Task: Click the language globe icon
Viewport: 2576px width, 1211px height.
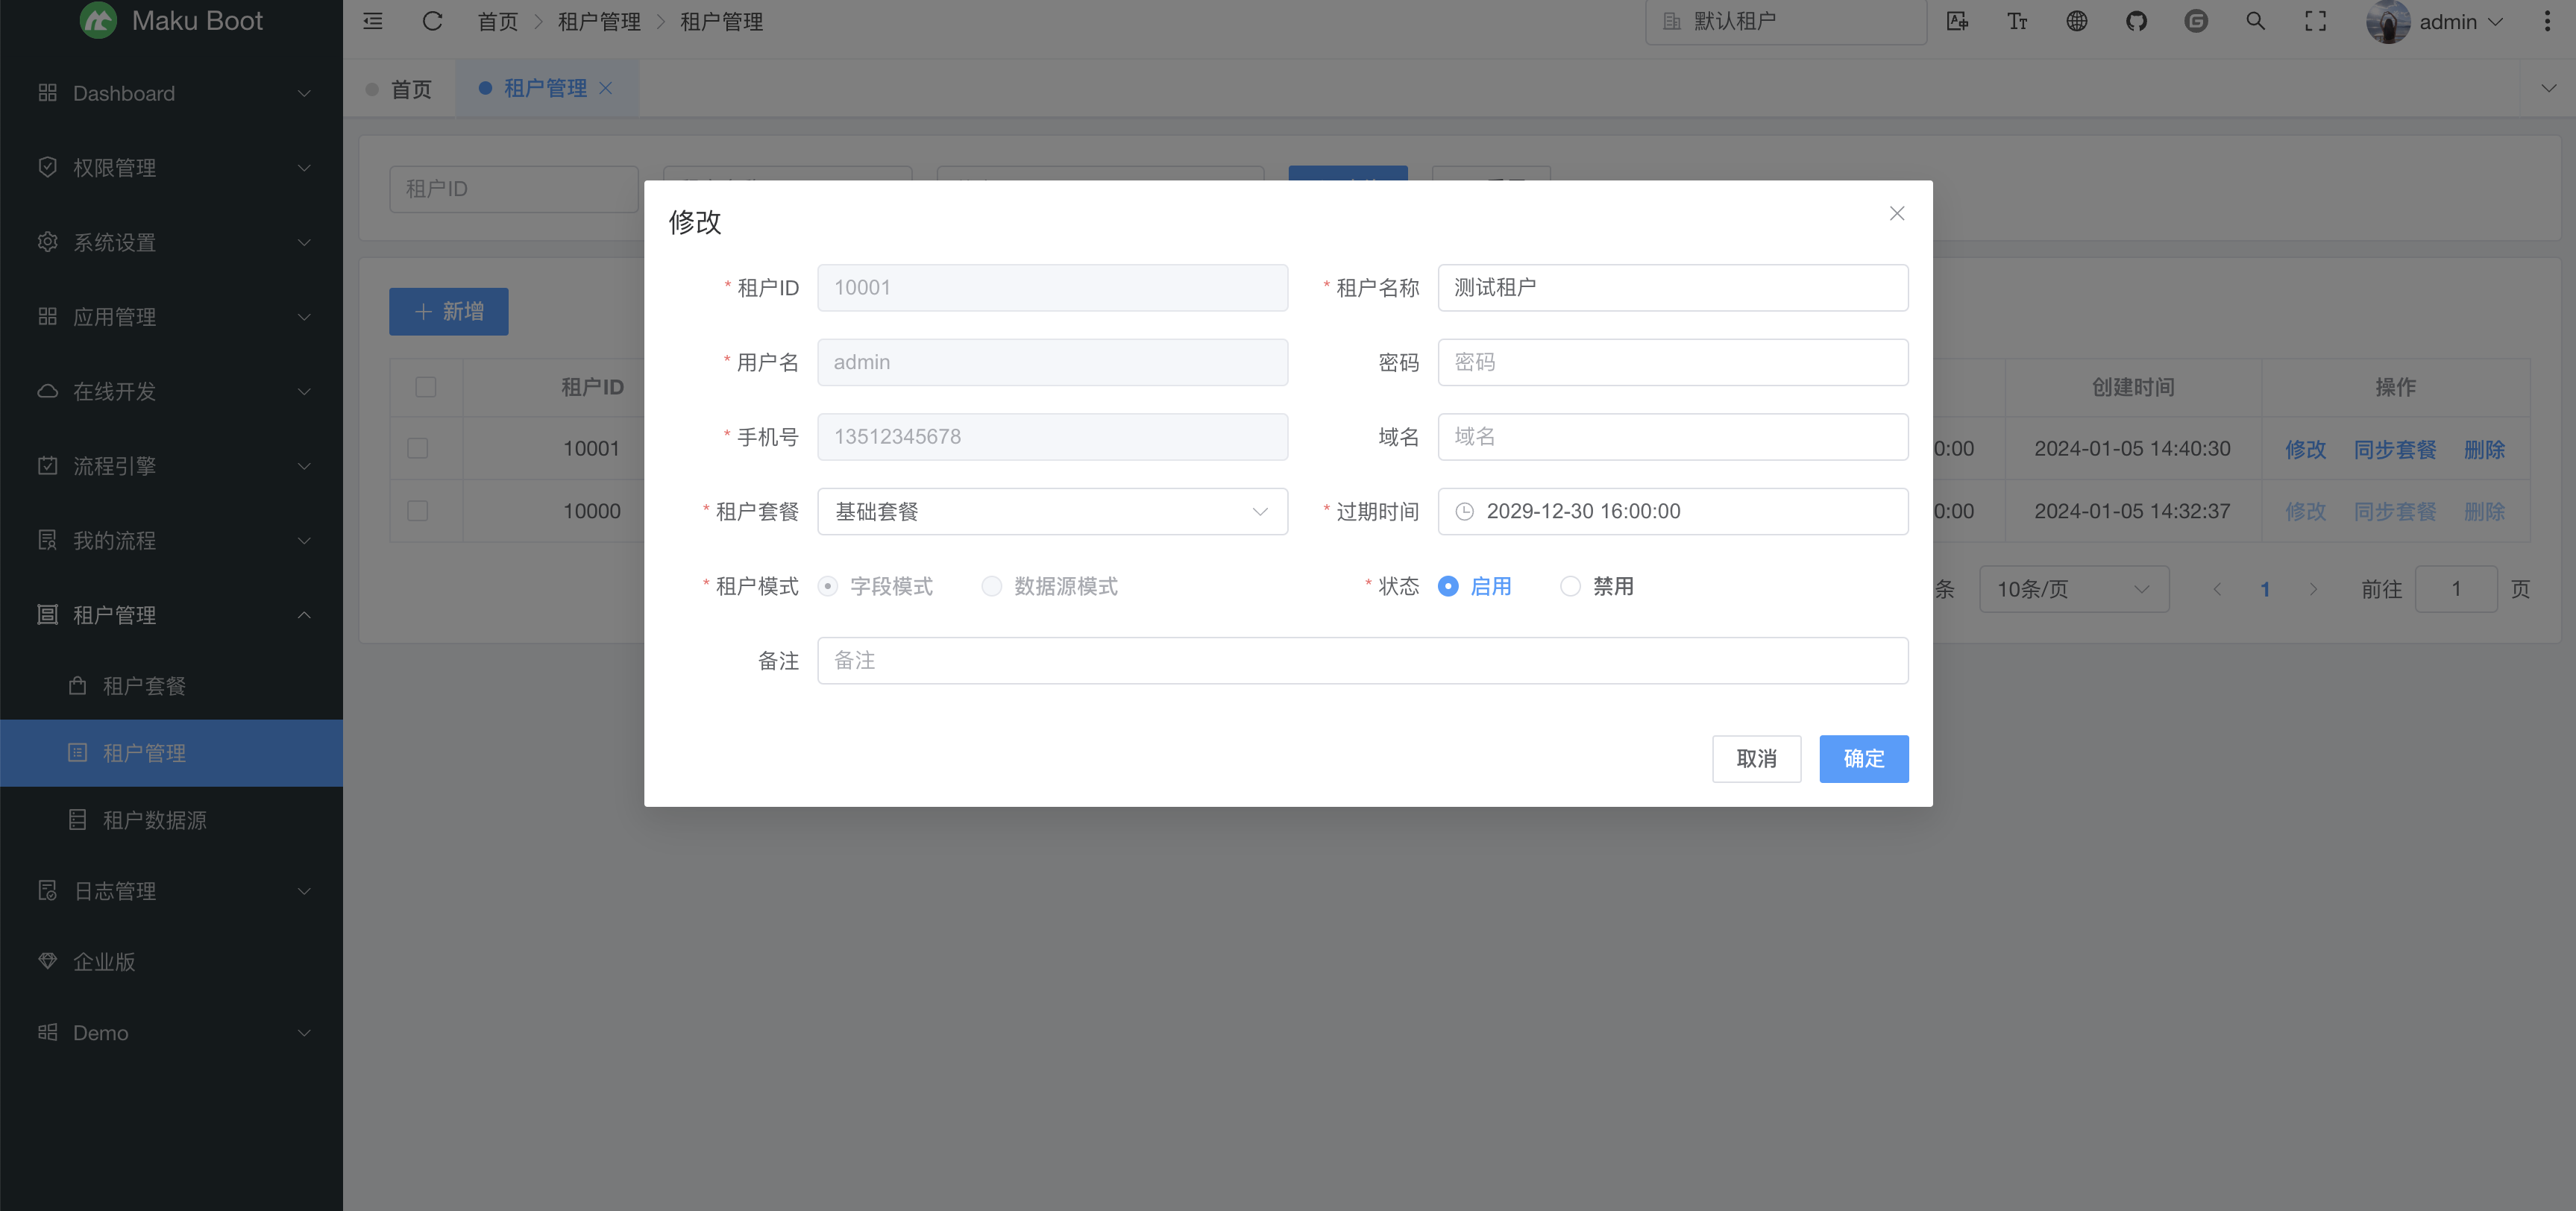Action: 2077,21
